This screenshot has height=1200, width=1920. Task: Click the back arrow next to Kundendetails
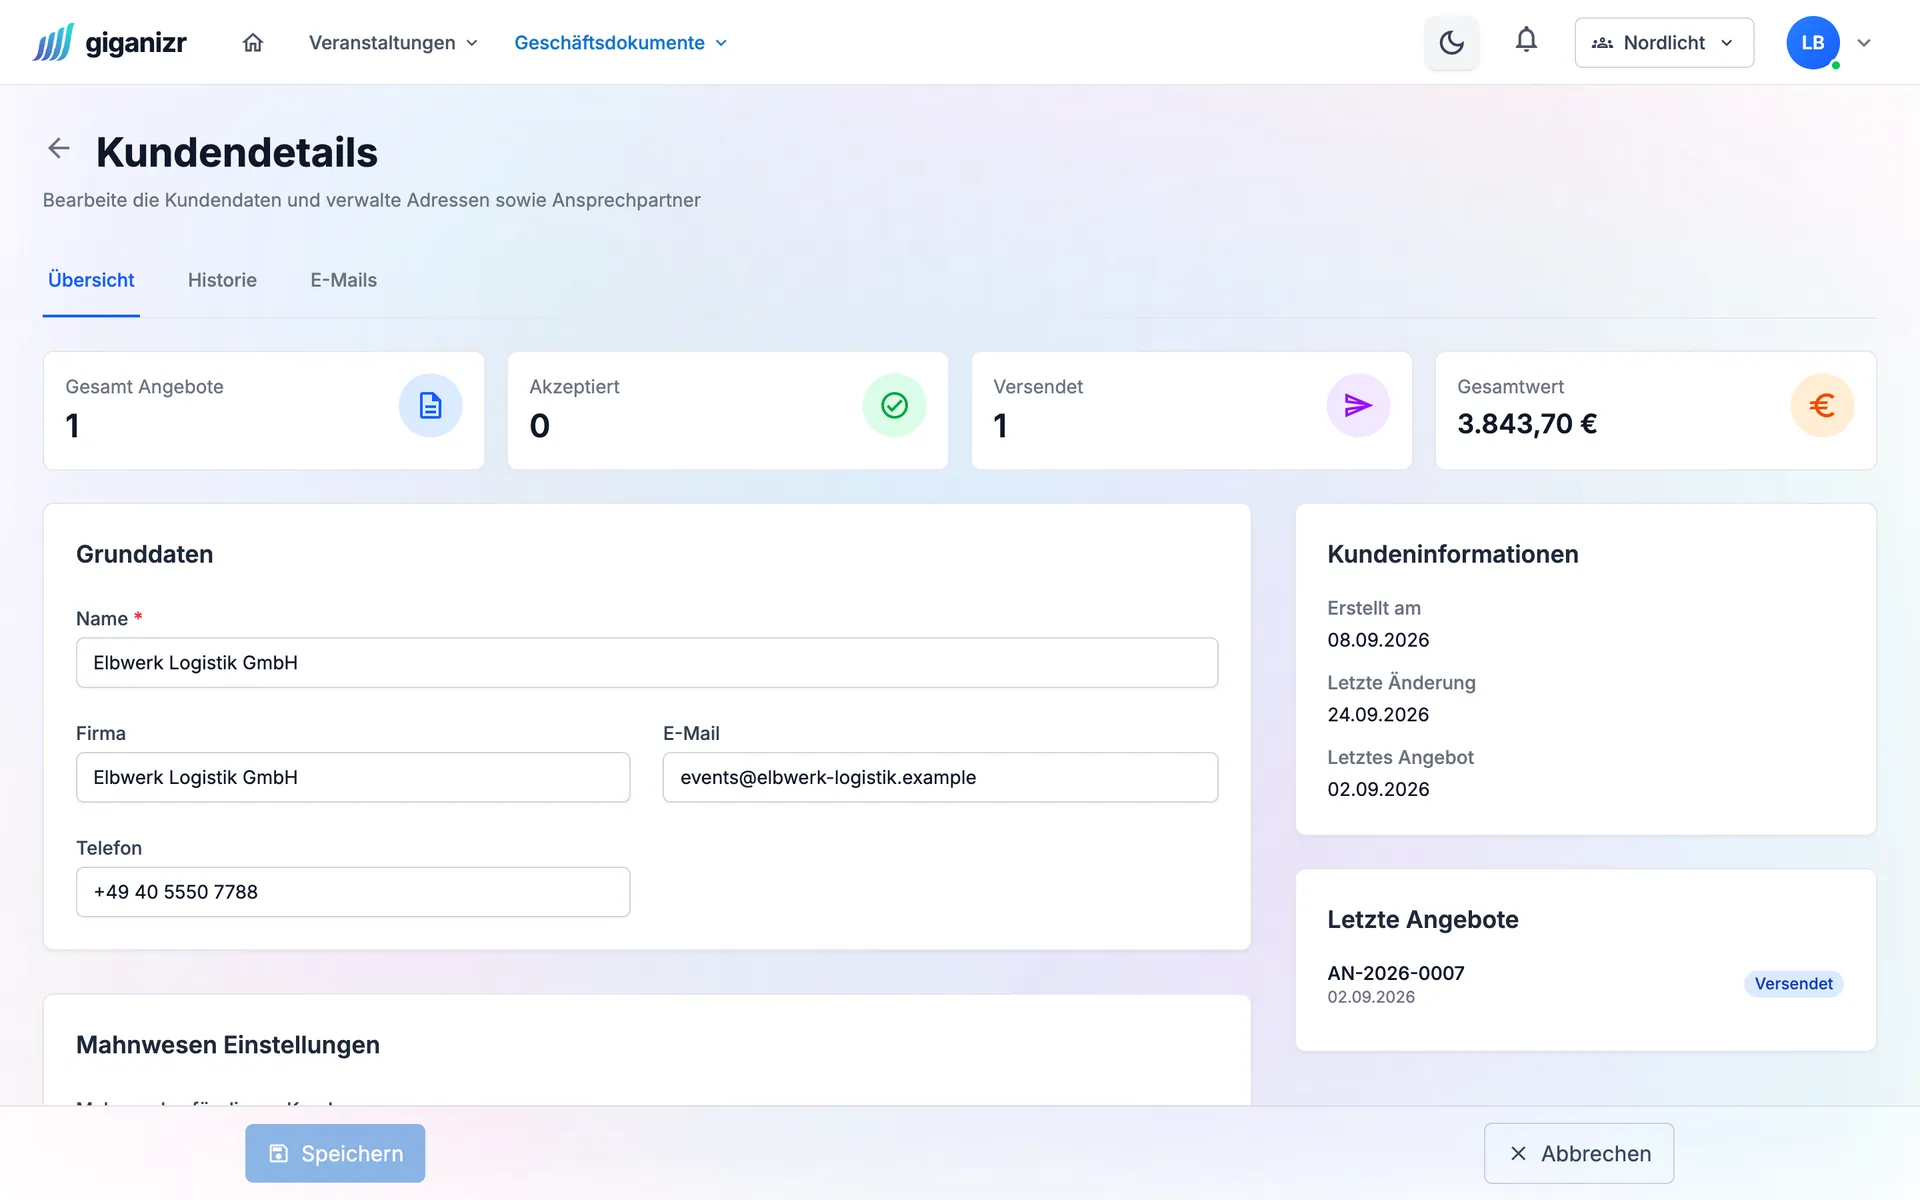point(59,149)
